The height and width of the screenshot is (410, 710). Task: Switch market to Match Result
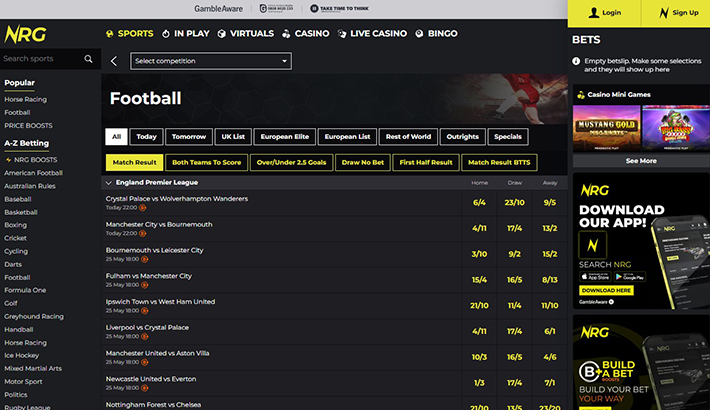coord(134,163)
